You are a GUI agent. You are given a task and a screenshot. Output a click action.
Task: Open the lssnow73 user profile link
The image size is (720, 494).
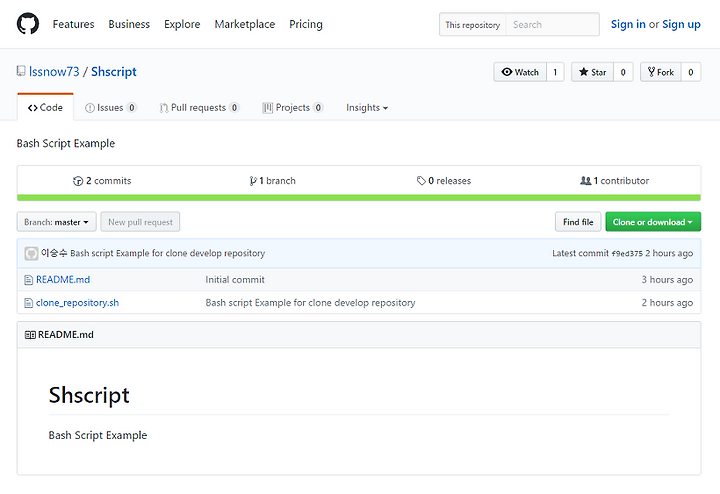tap(54, 72)
